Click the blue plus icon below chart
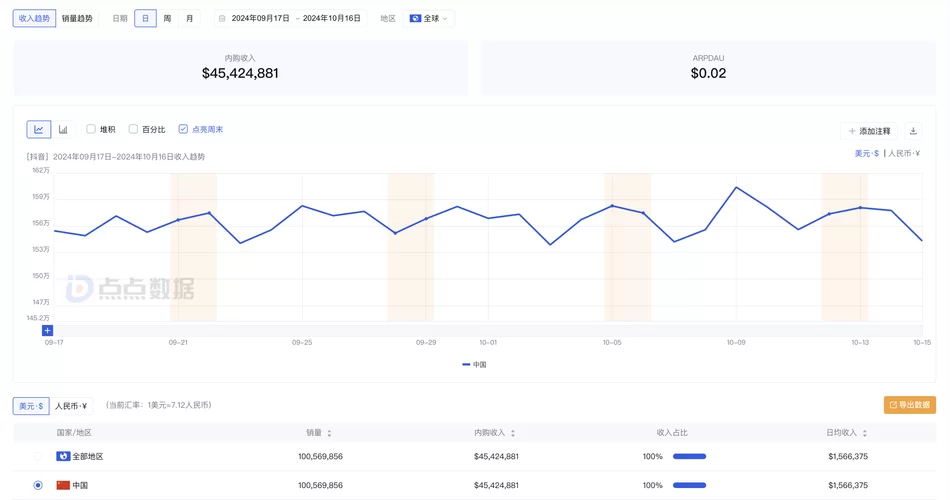Image resolution: width=950 pixels, height=500 pixels. coord(47,330)
